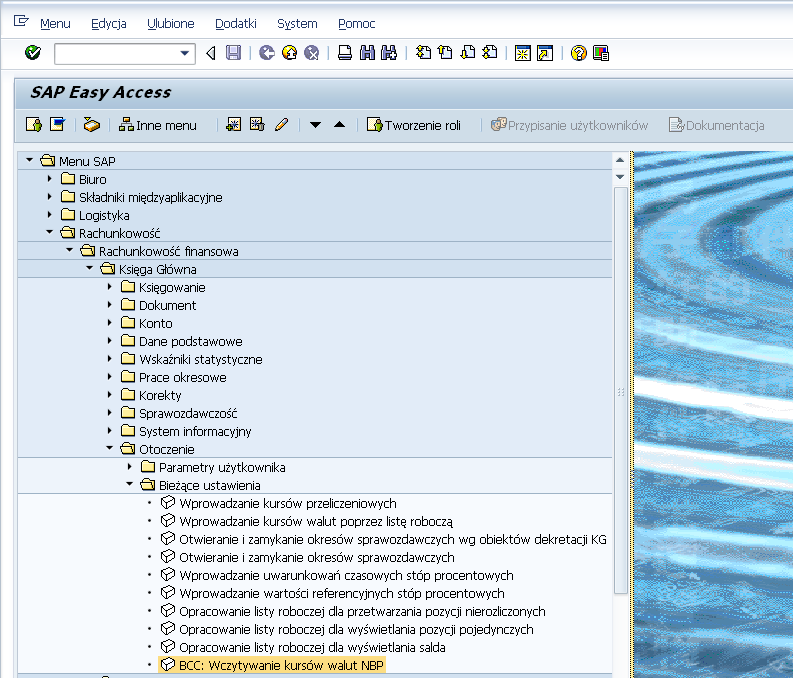The width and height of the screenshot is (793, 678).
Task: Click the Move Favorites Up arrow
Action: (339, 124)
